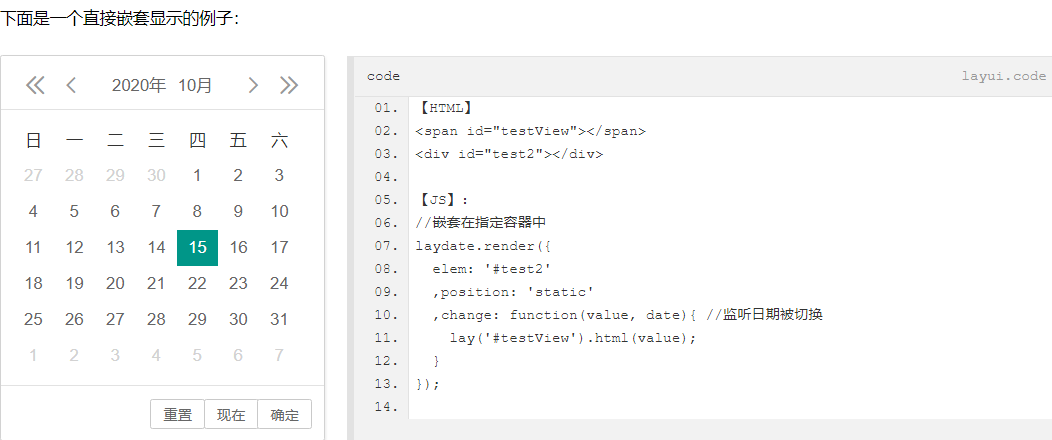Select date 22 in calendar
Image resolution: width=1052 pixels, height=440 pixels.
(197, 283)
